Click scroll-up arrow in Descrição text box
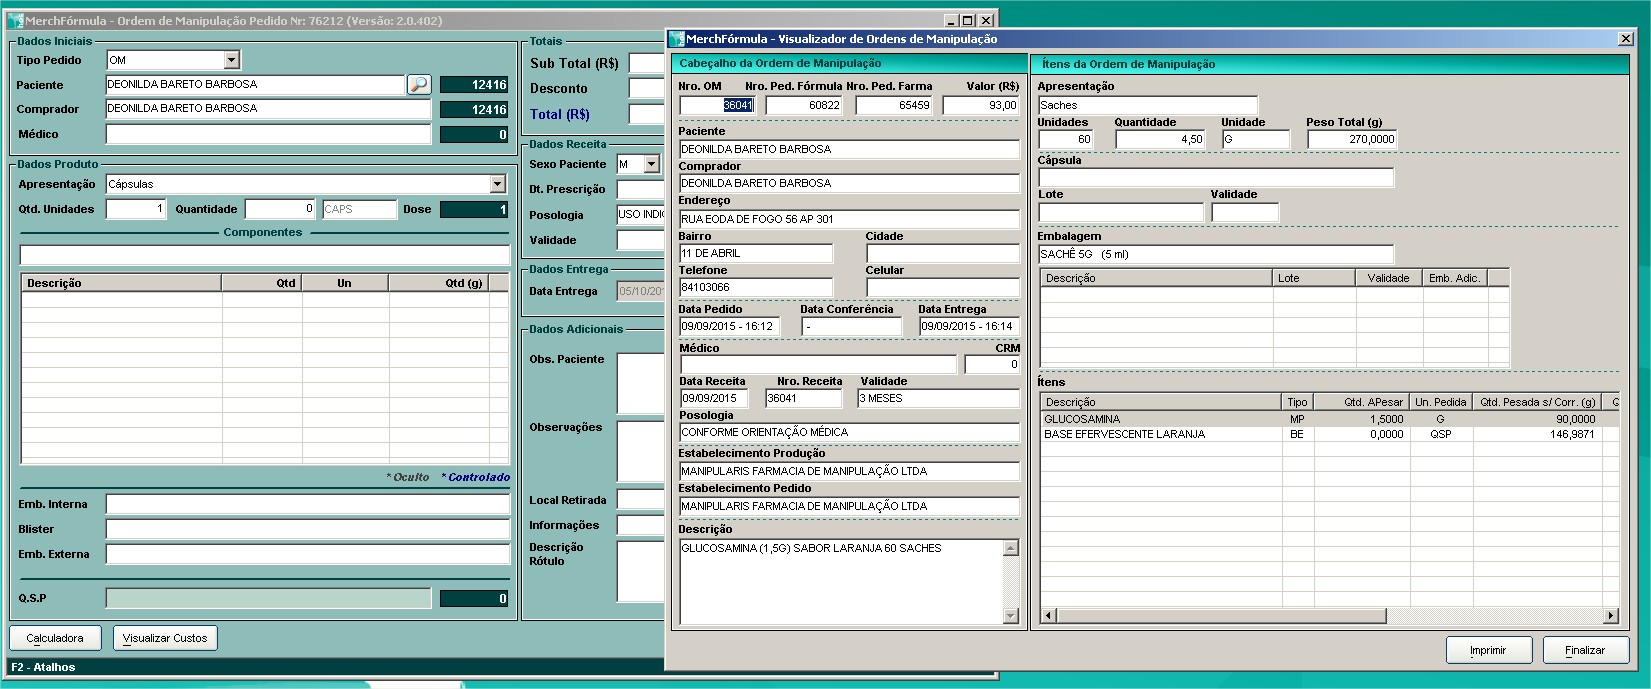 click(1010, 548)
